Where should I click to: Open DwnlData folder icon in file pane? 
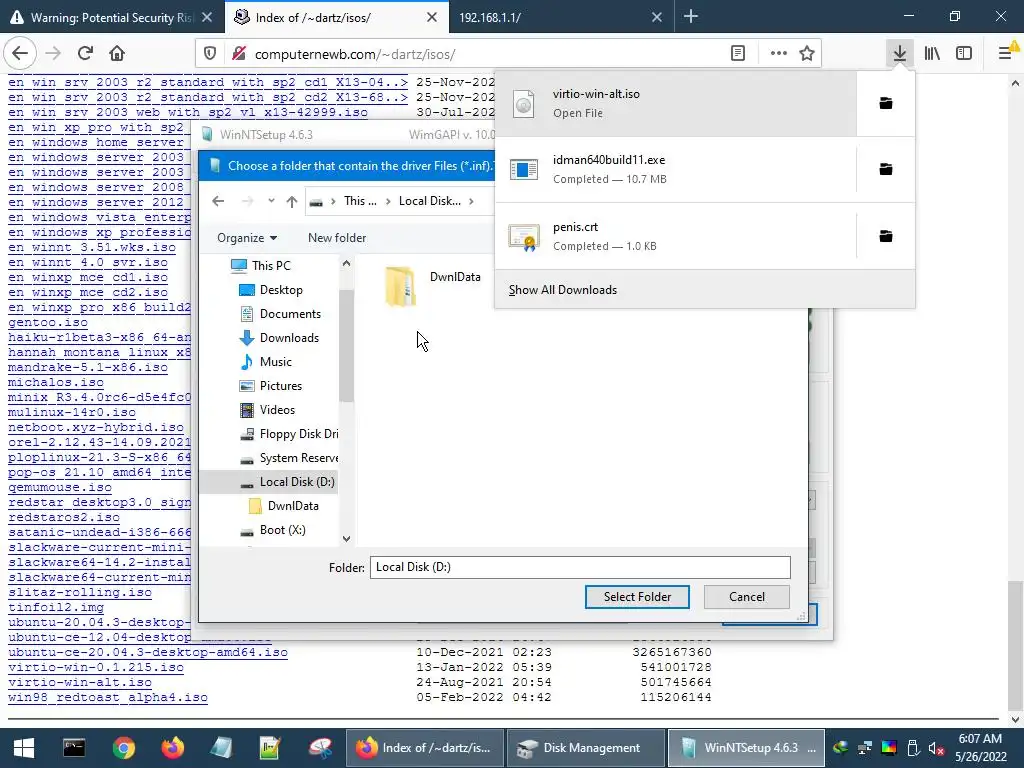pos(400,286)
